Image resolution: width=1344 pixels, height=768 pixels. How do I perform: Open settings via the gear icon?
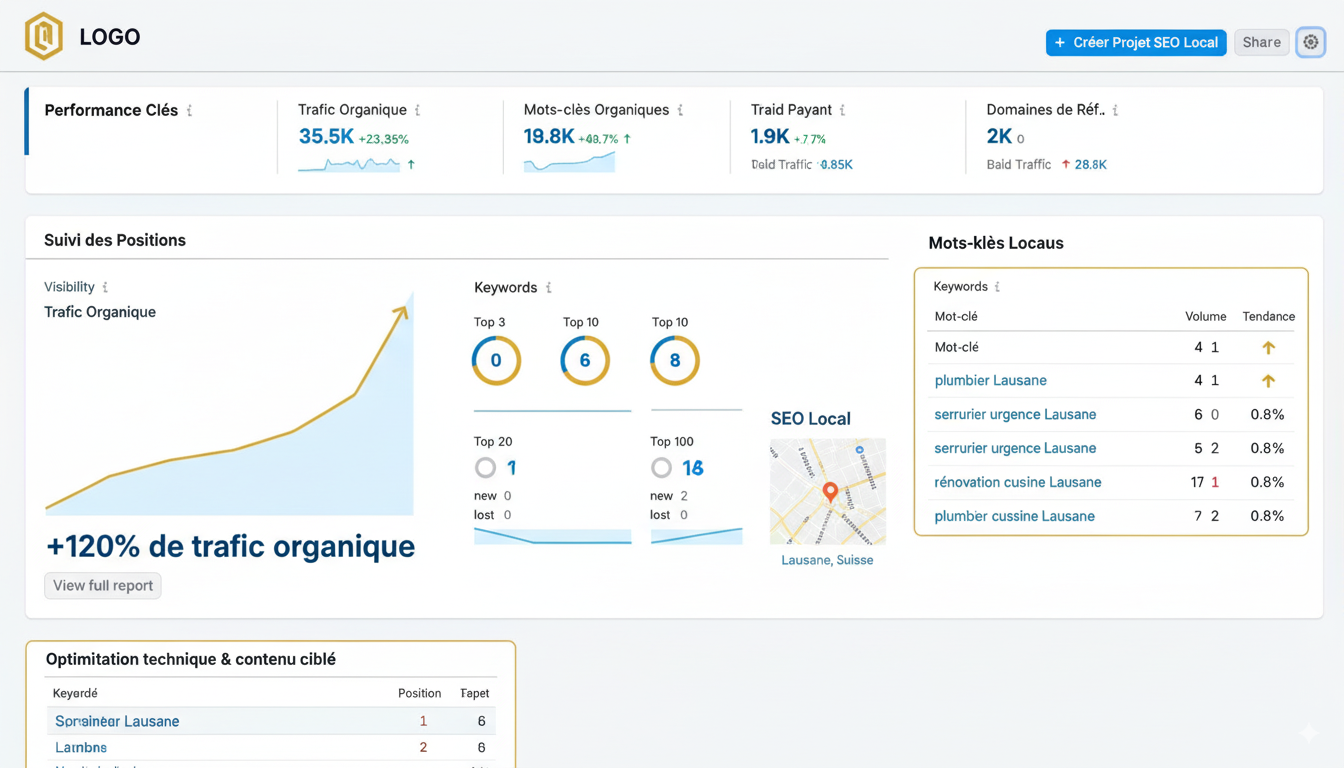(1310, 42)
